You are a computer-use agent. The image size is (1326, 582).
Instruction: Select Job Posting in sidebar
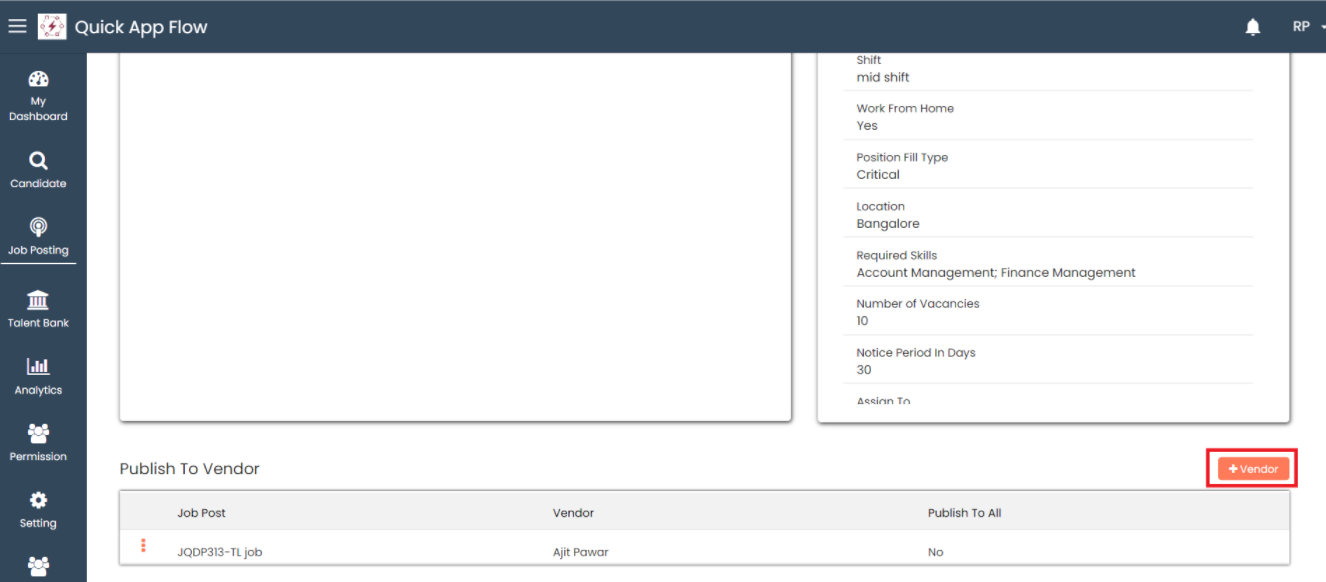38,237
